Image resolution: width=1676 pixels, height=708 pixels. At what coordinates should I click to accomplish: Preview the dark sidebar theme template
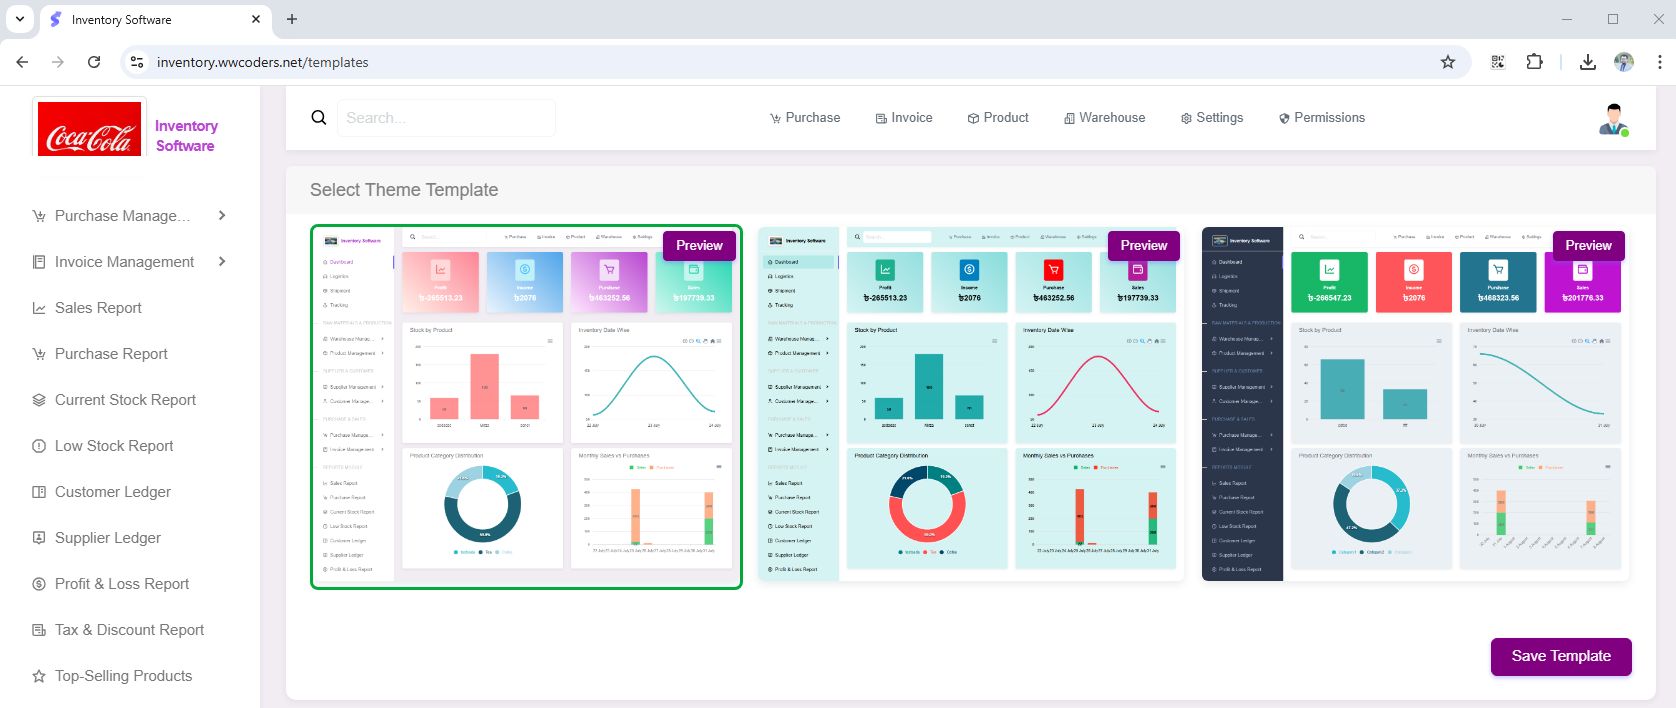point(1588,246)
